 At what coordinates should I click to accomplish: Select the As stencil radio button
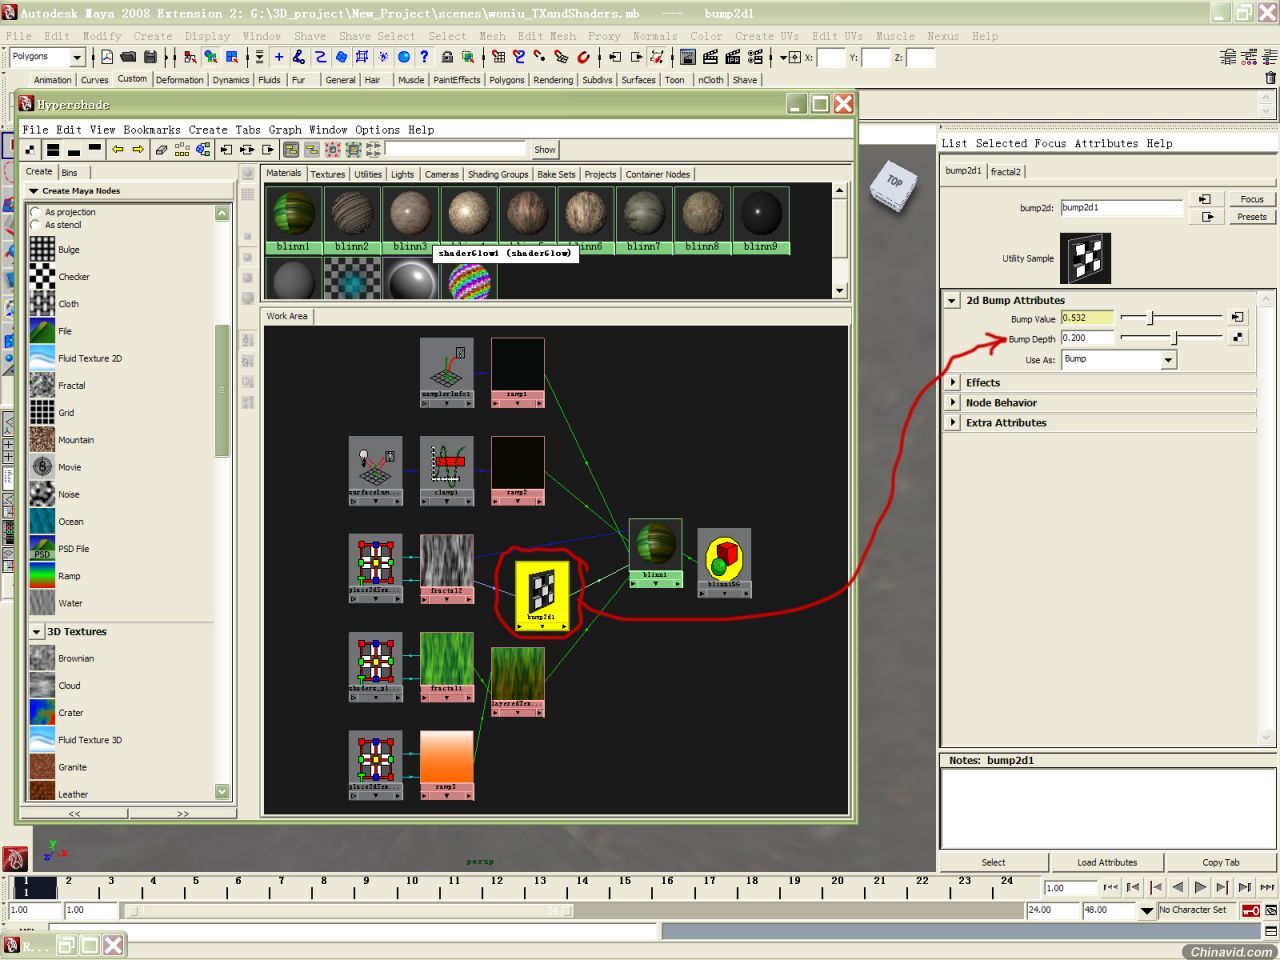pyautogui.click(x=36, y=225)
